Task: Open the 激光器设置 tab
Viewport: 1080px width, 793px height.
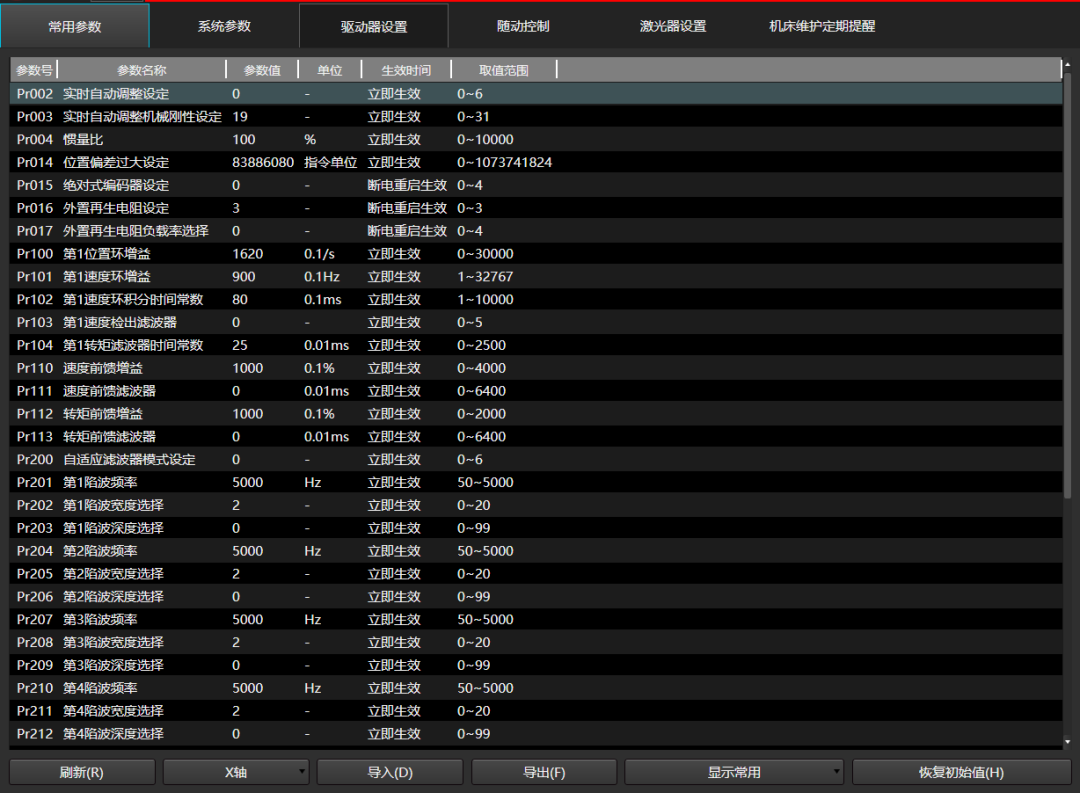Action: tap(673, 26)
